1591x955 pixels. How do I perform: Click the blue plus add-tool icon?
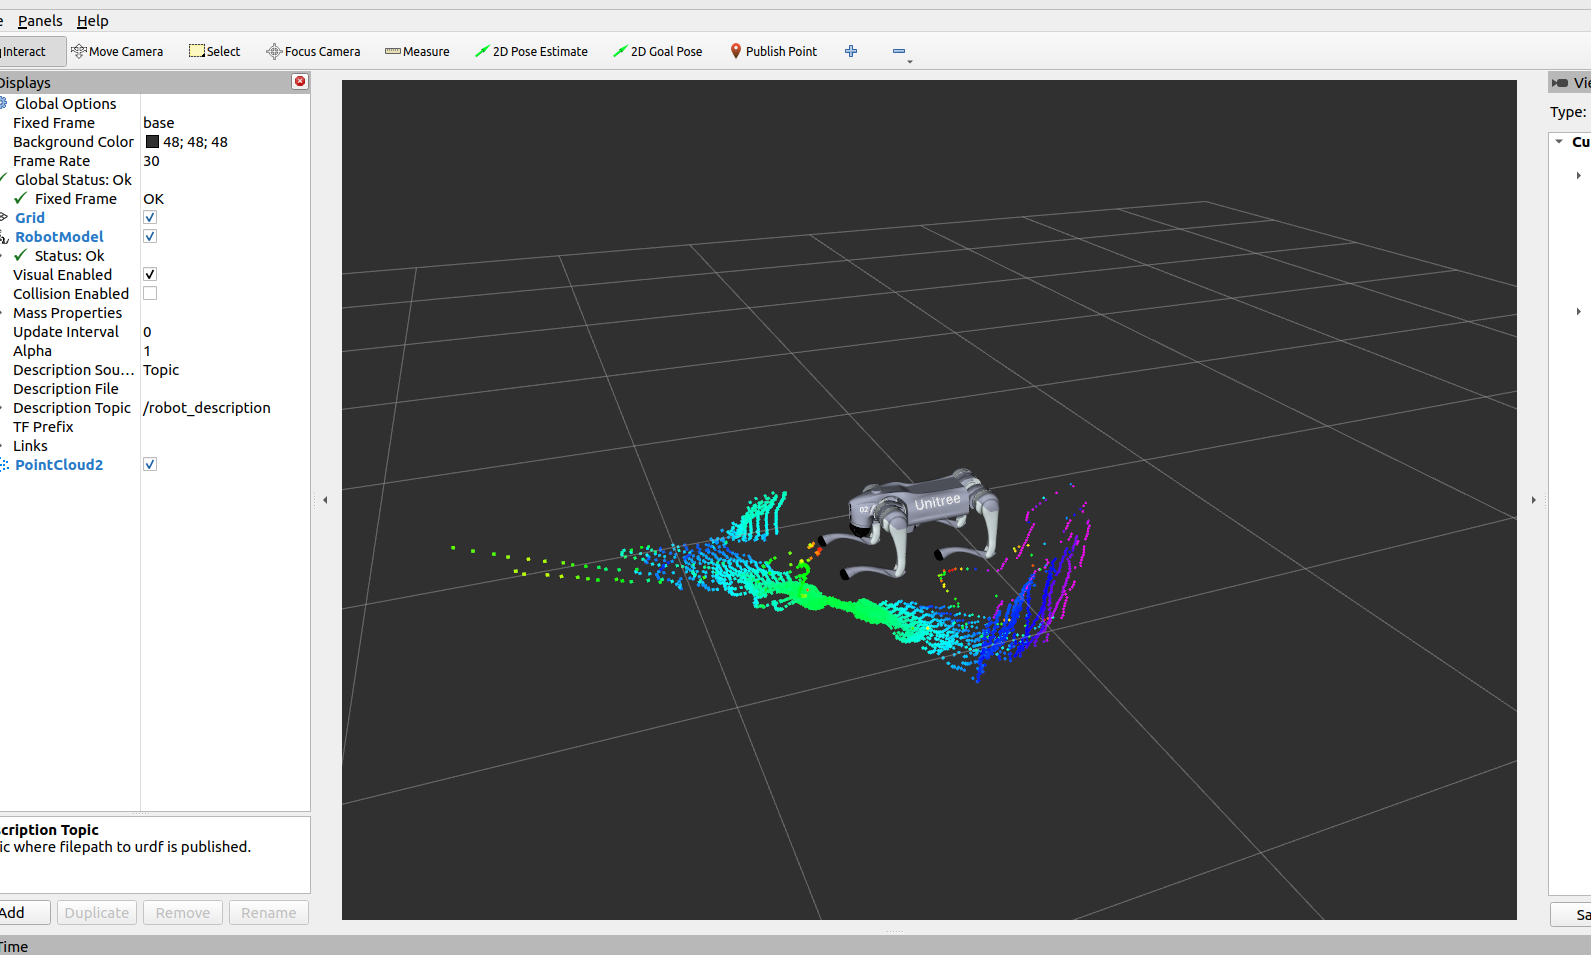(851, 51)
